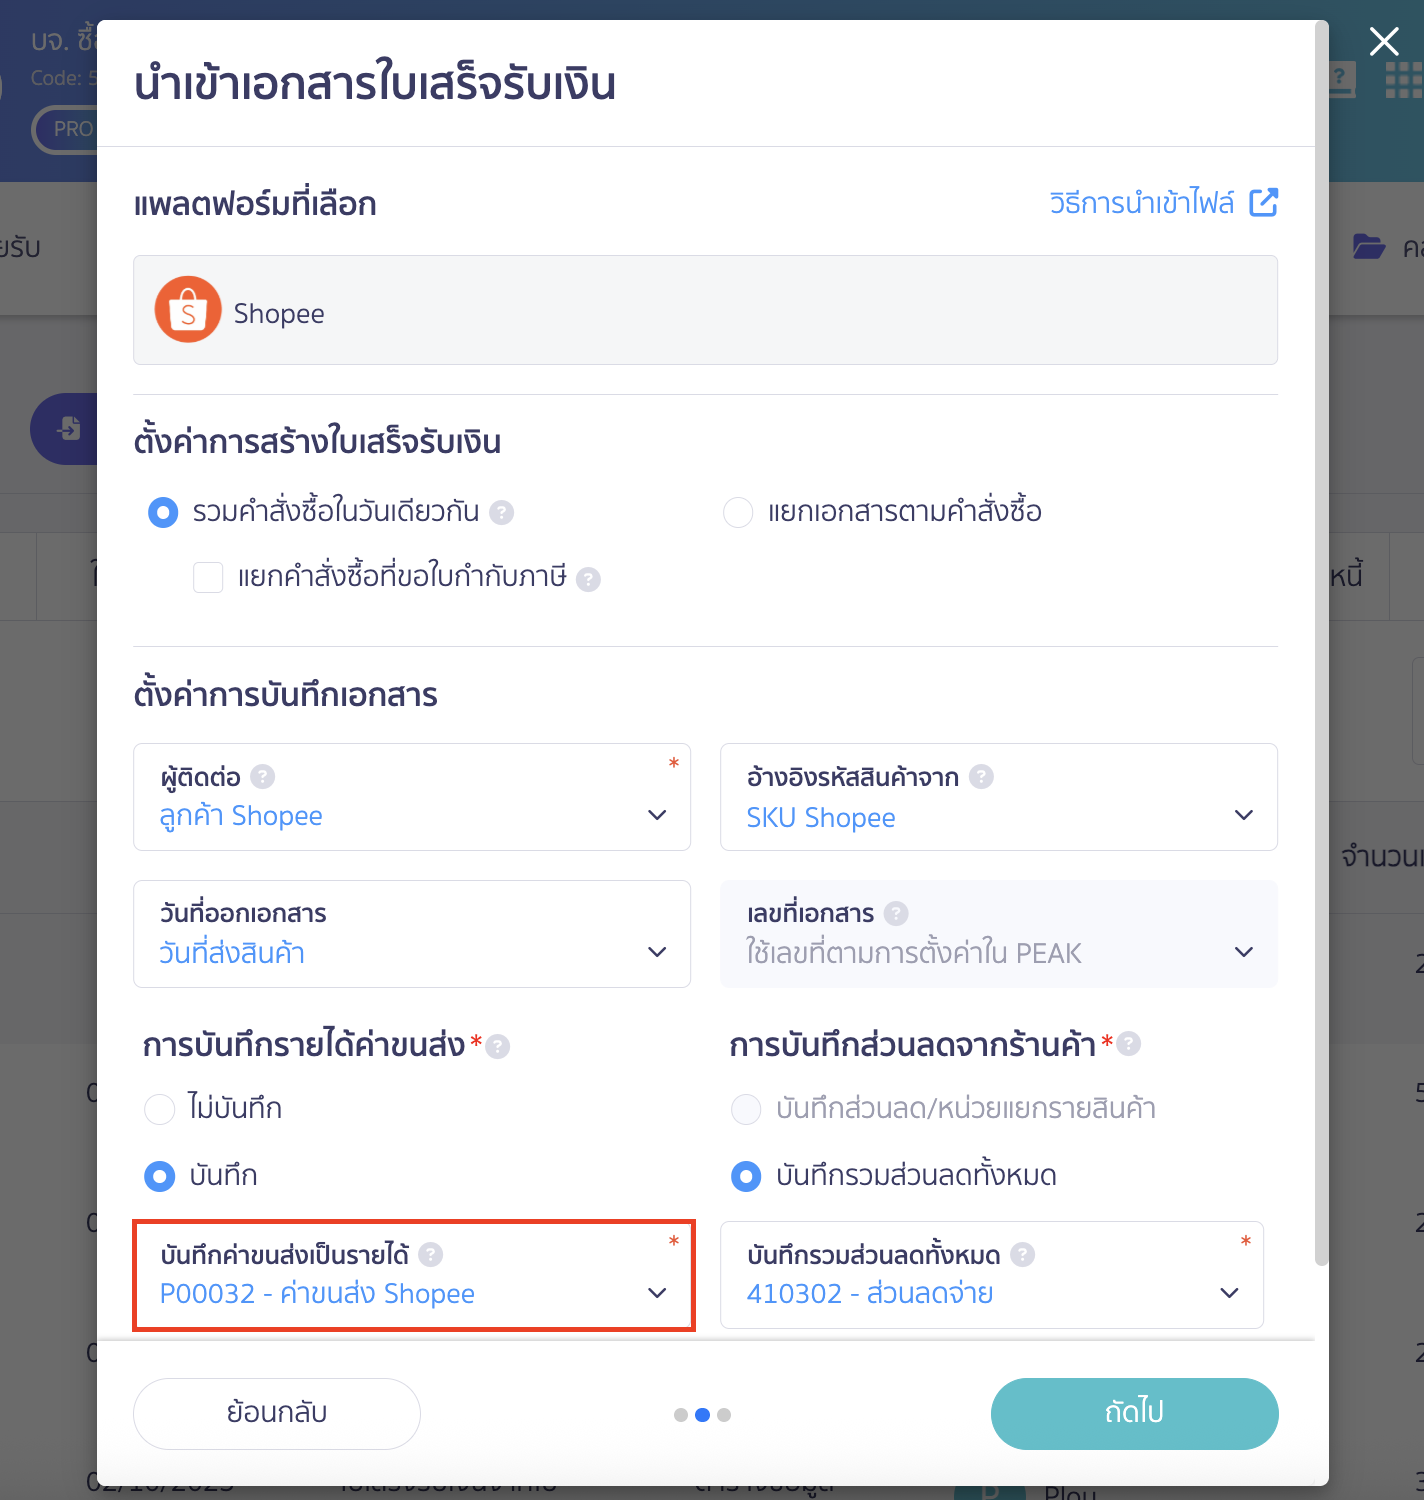Image resolution: width=1424 pixels, height=1500 pixels.
Task: Open the external link icon beside วิธีการนำเข้าไฟล์
Action: [x=1264, y=203]
